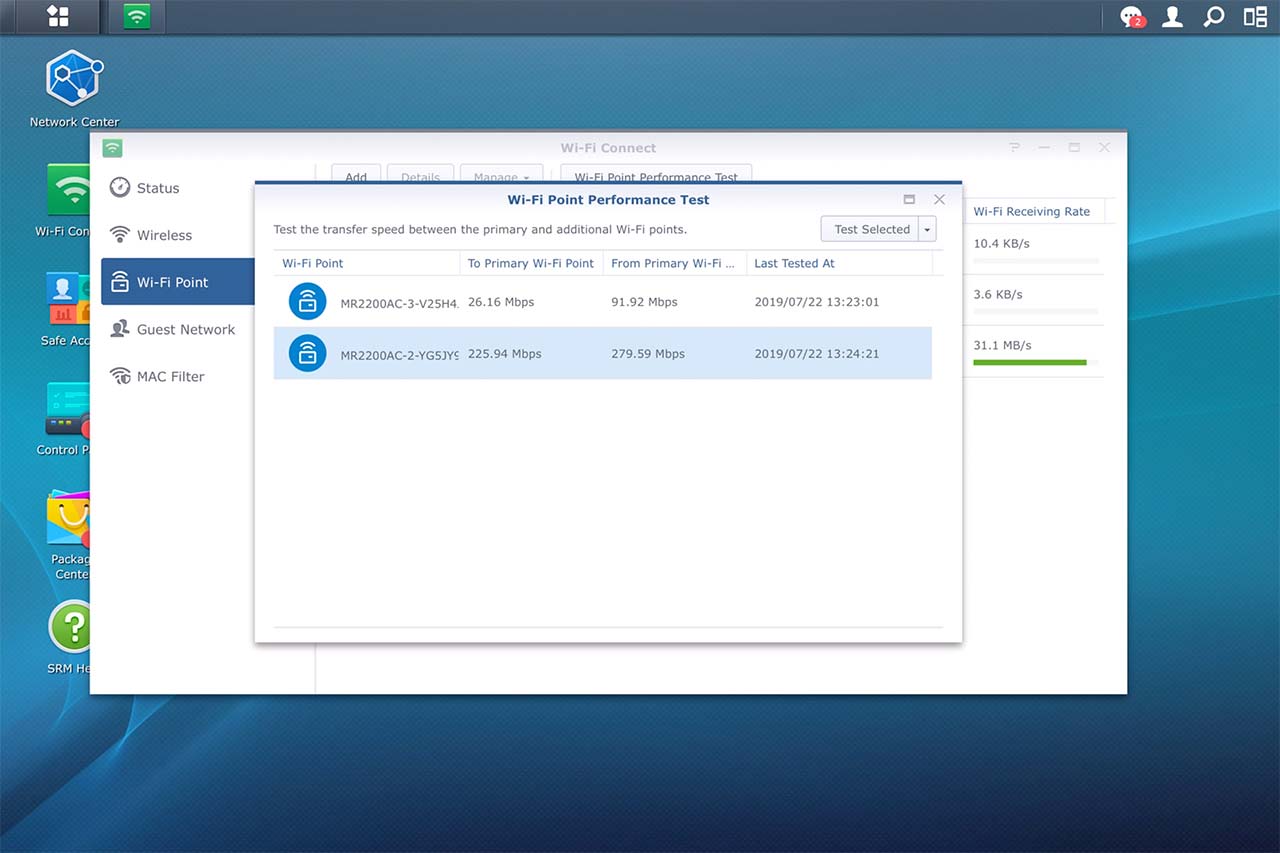Click the Wi-Fi Receiving Rate column header
The width and height of the screenshot is (1280, 853).
coord(1032,211)
